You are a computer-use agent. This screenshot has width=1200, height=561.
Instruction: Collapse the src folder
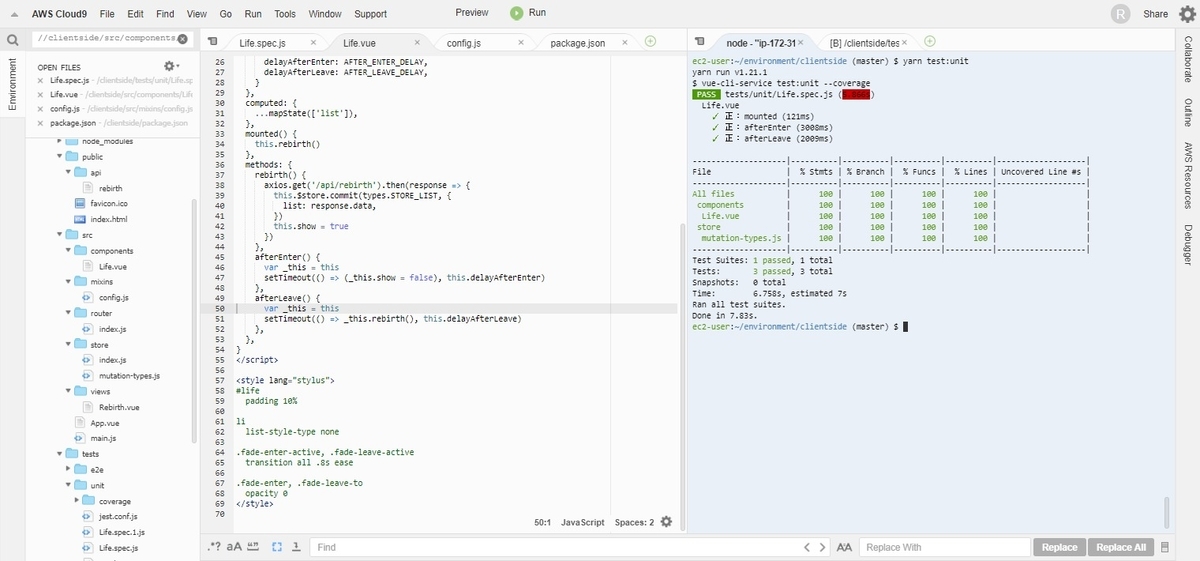tap(60, 235)
